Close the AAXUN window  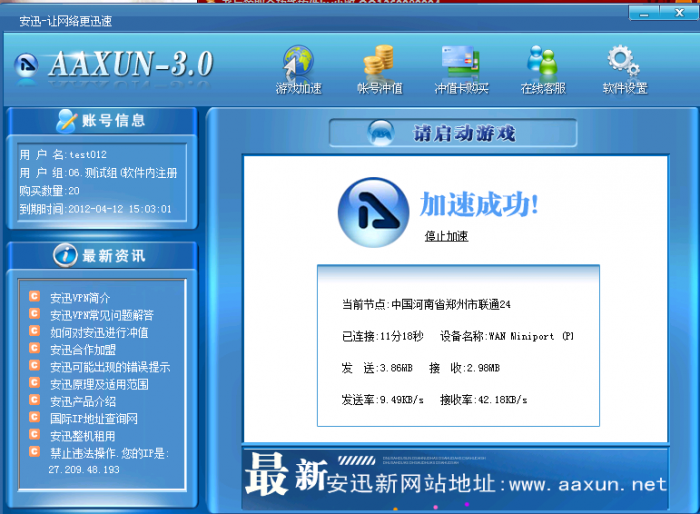679,13
